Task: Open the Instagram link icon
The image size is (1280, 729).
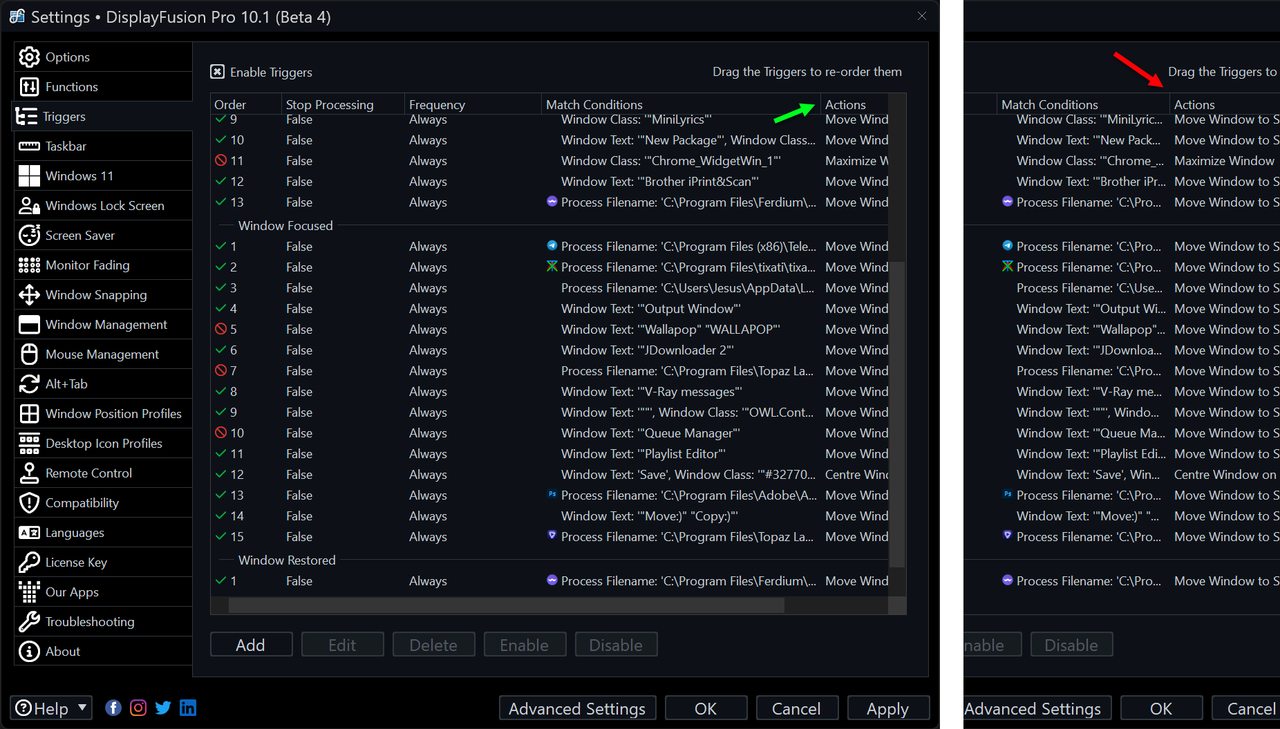Action: pyautogui.click(x=138, y=708)
